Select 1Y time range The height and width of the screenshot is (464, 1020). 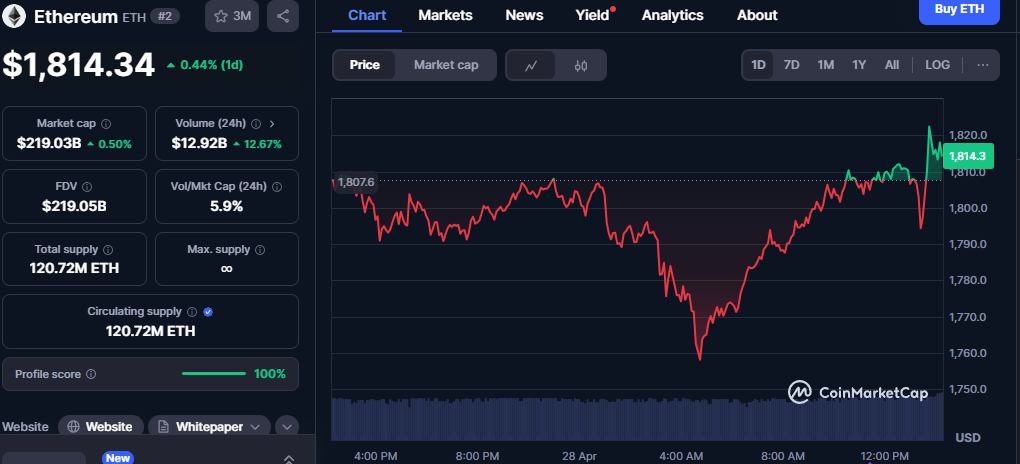pyautogui.click(x=859, y=65)
